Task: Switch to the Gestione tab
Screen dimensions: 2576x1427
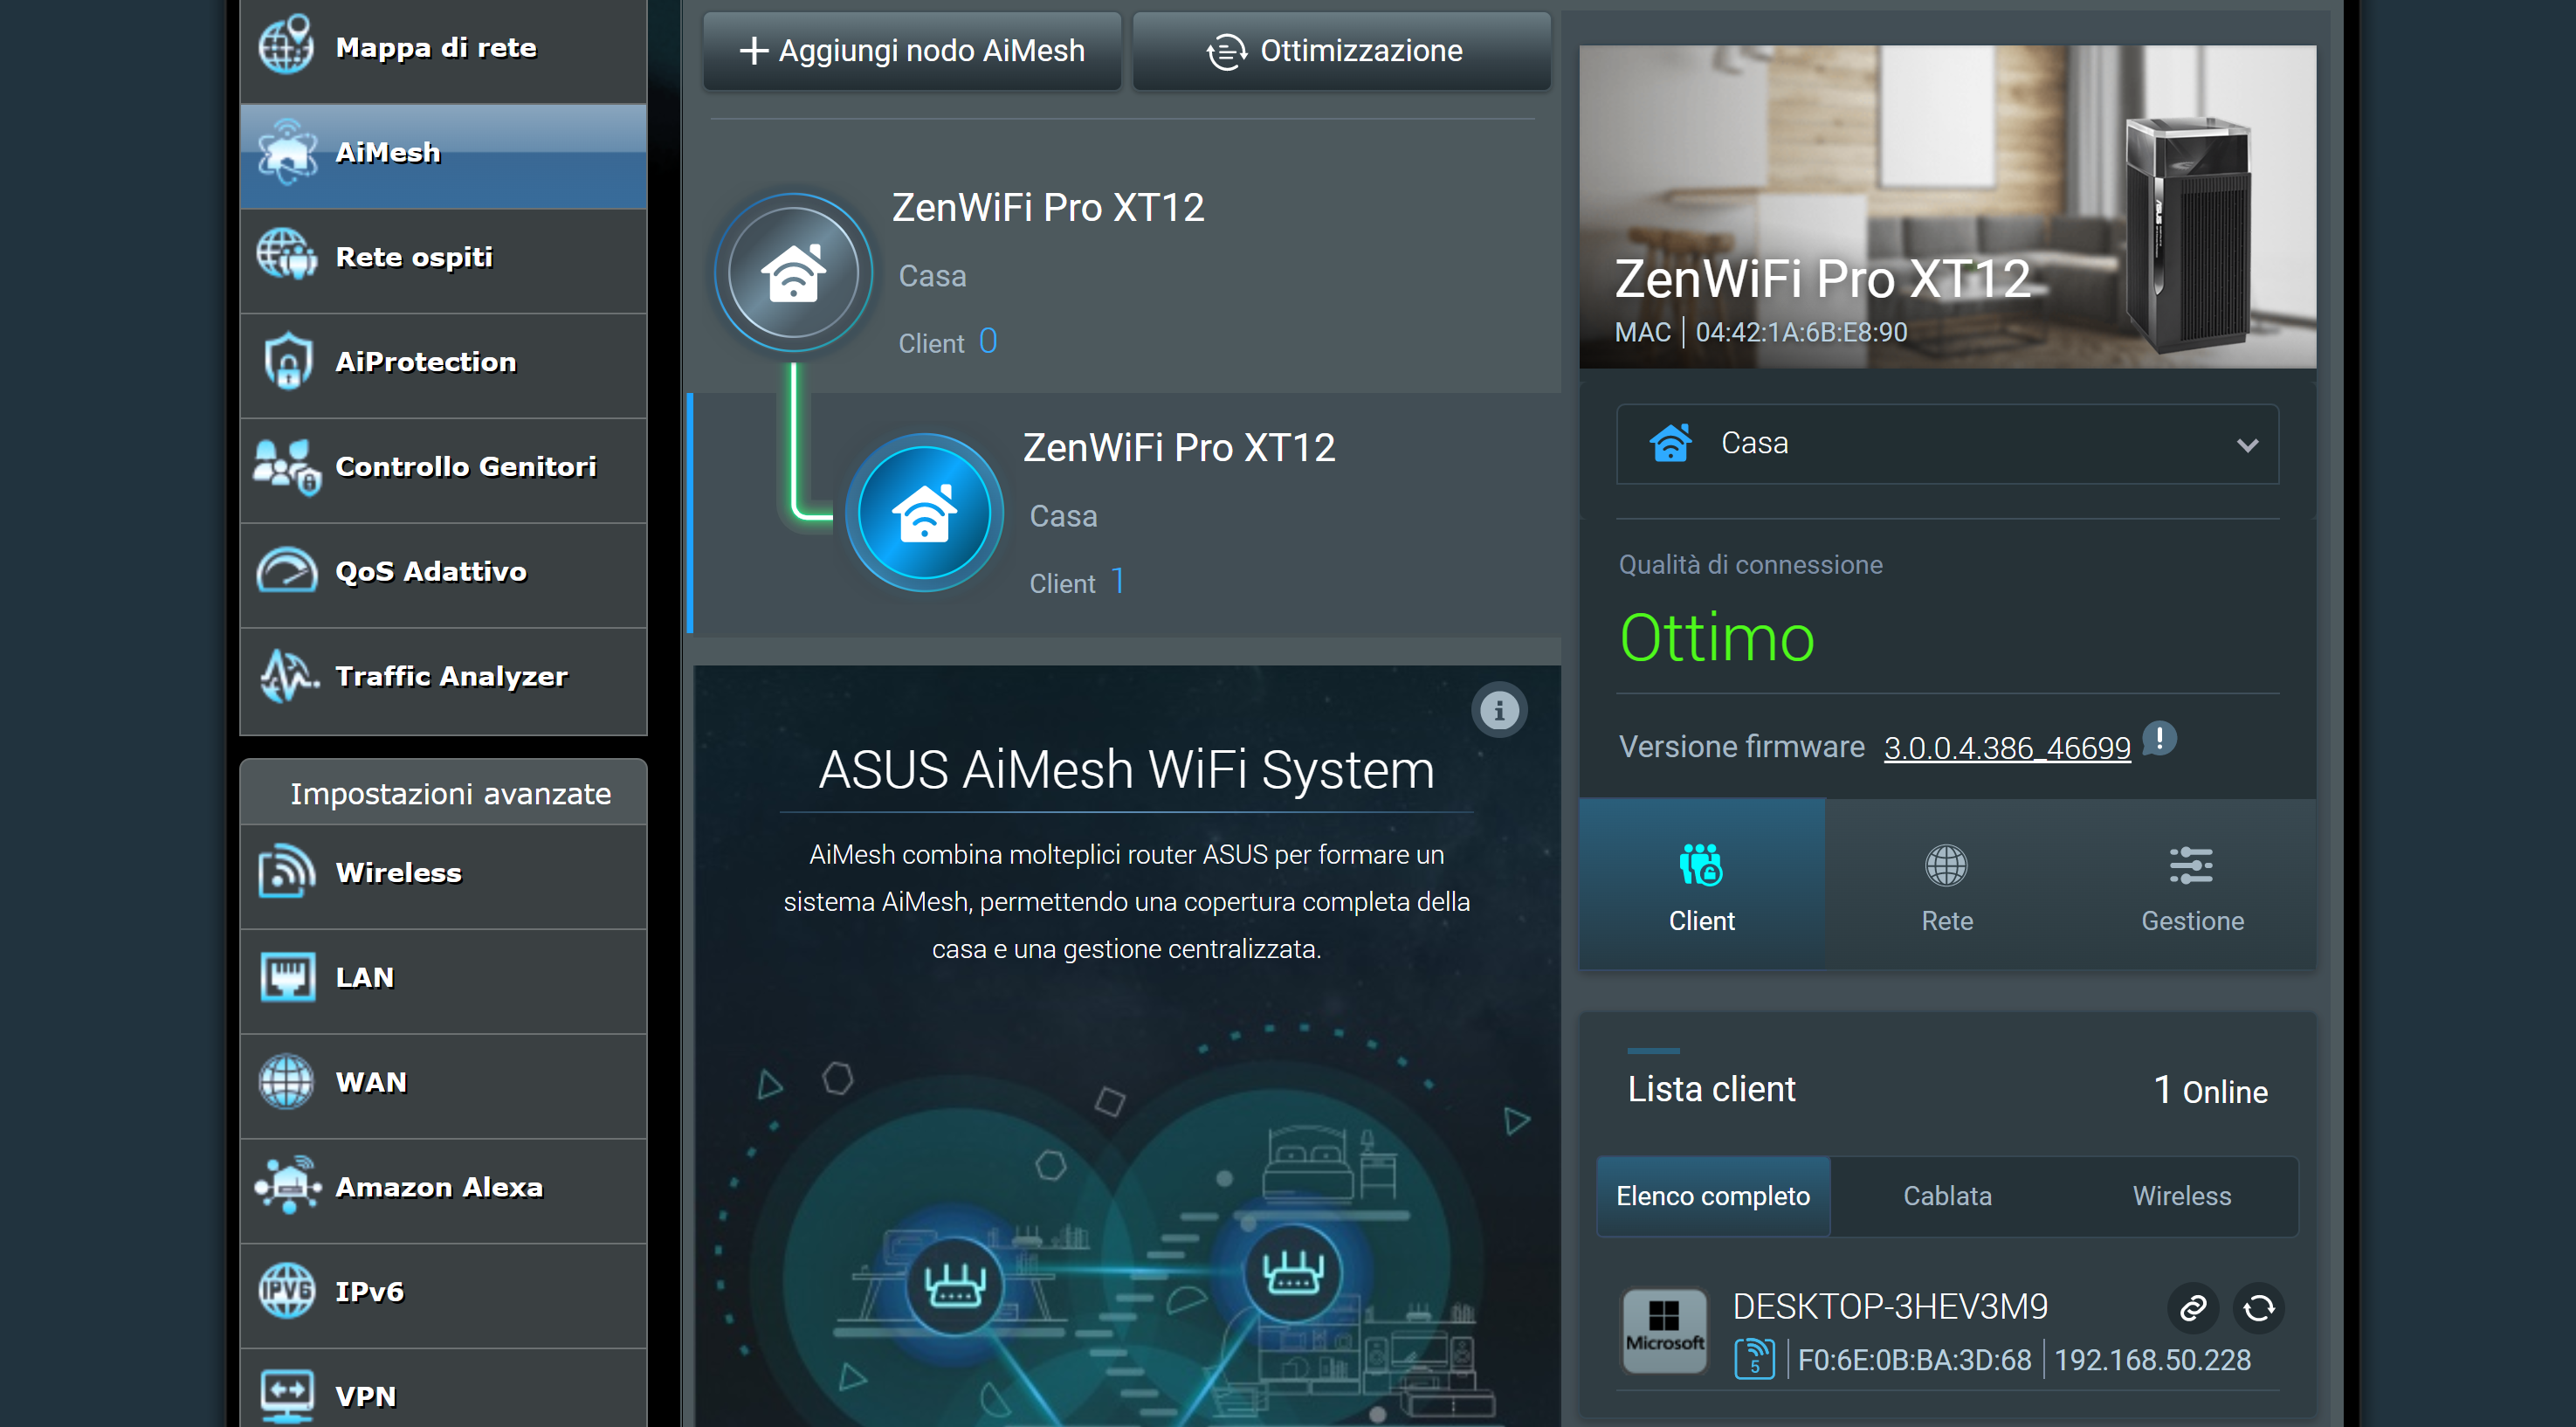Action: tap(2192, 883)
